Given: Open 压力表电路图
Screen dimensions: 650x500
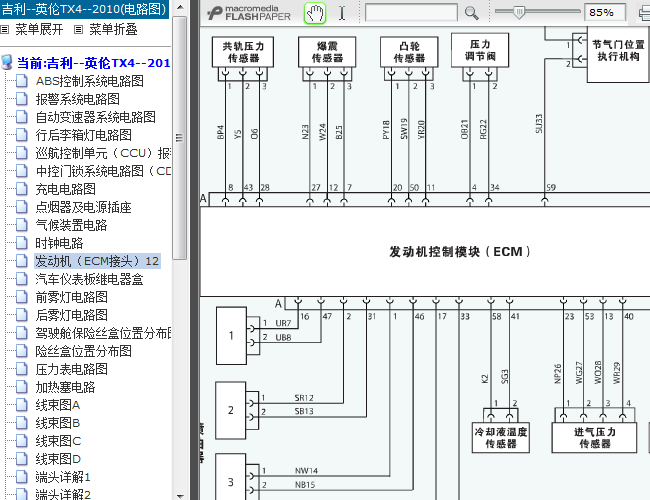Looking at the screenshot, I should click(71, 369).
